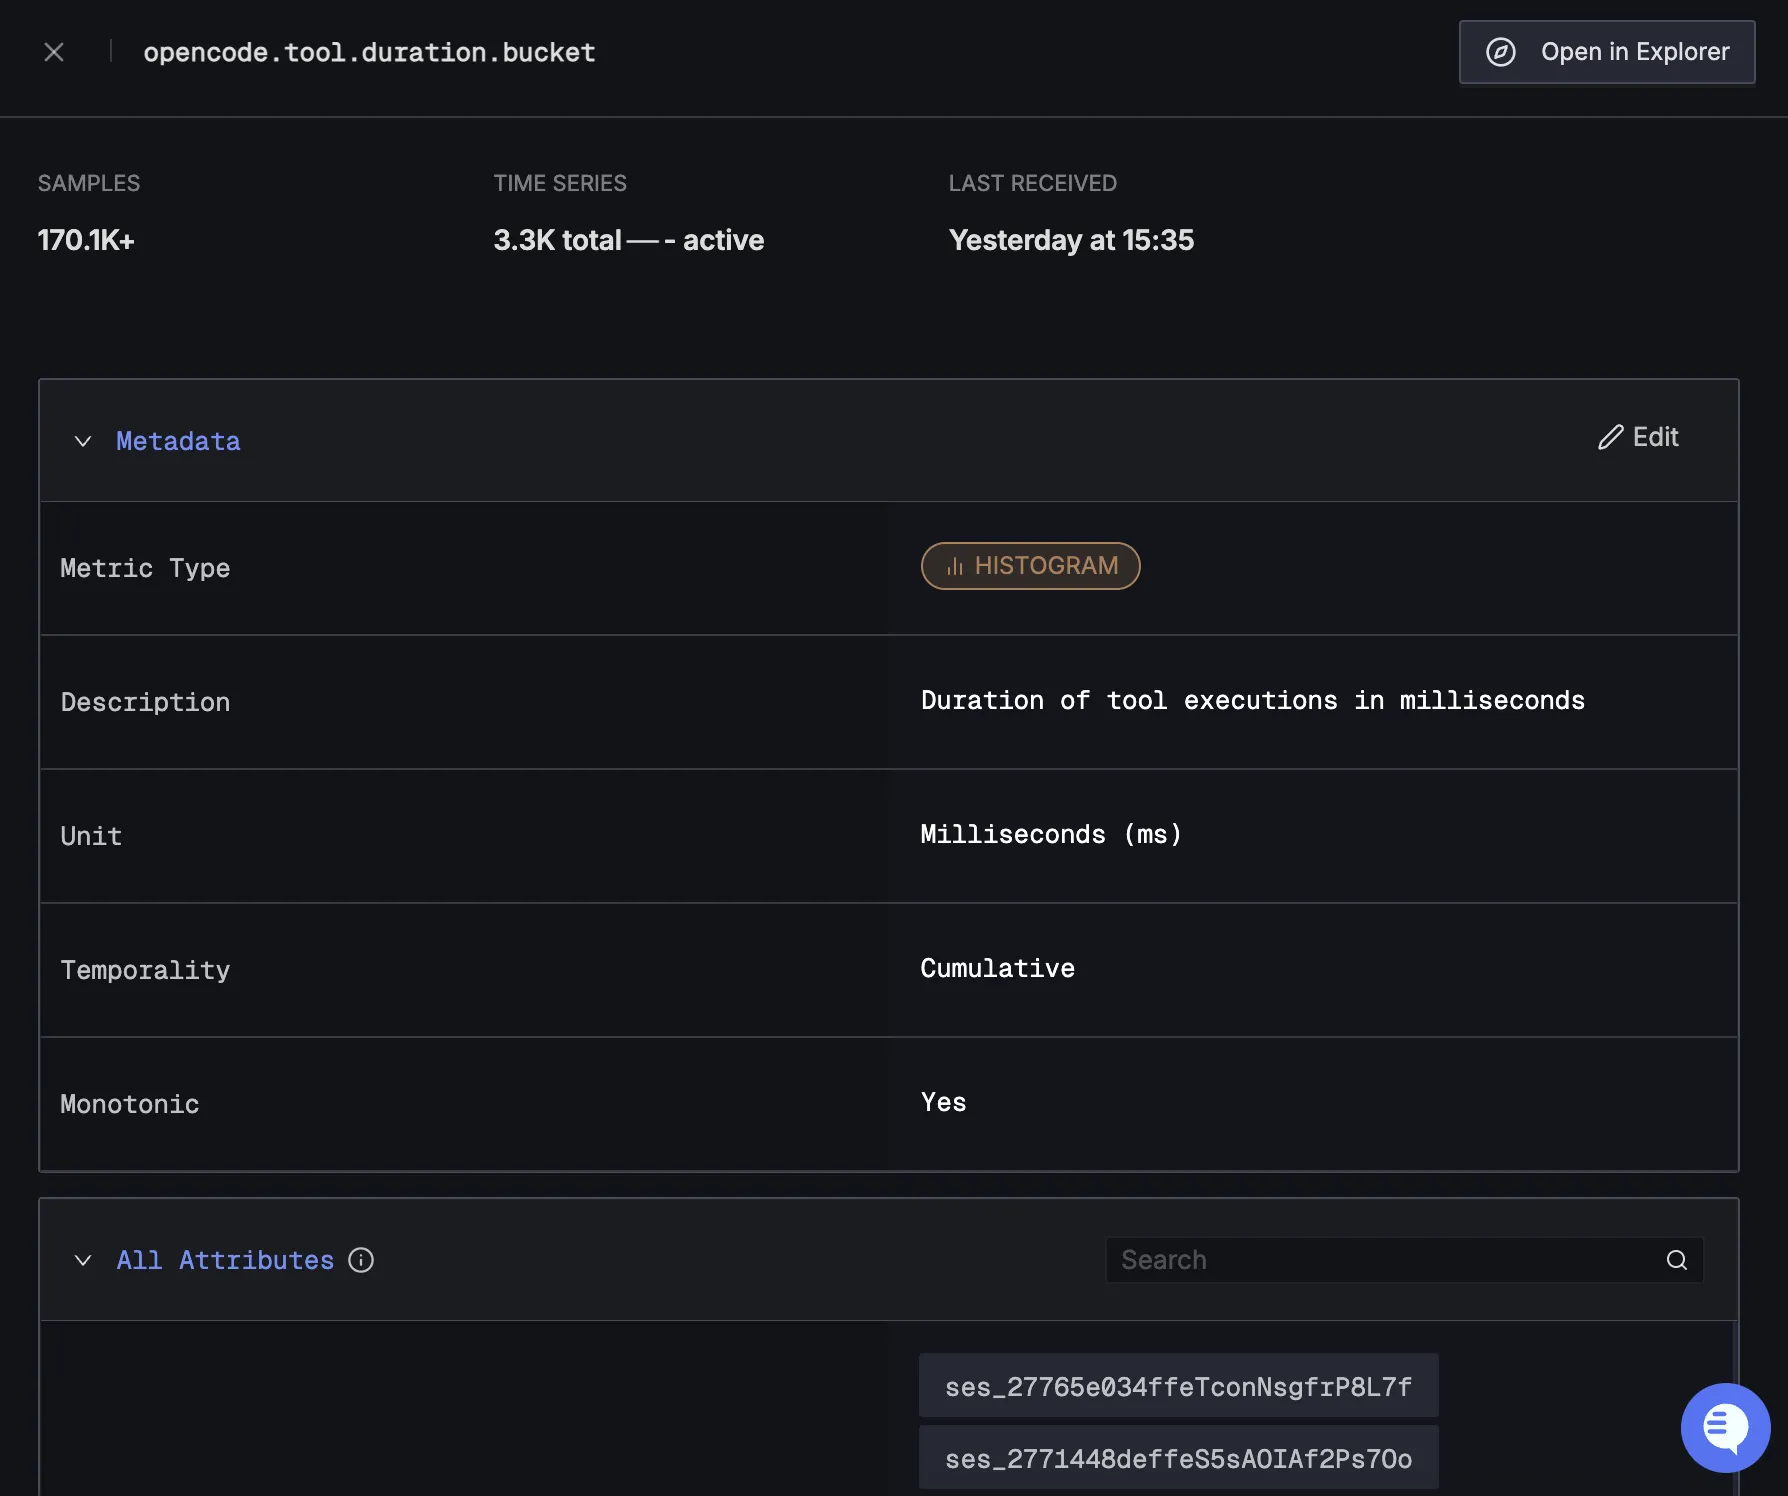Click the Monotonic row label
The height and width of the screenshot is (1496, 1788).
(130, 1104)
